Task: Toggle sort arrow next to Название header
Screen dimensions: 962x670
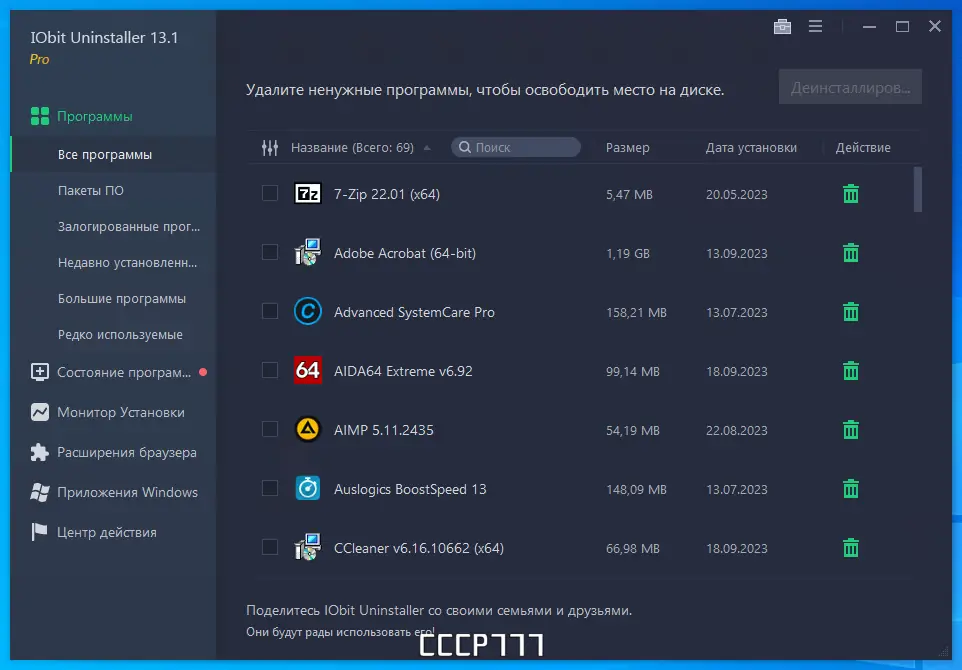Action: point(427,148)
